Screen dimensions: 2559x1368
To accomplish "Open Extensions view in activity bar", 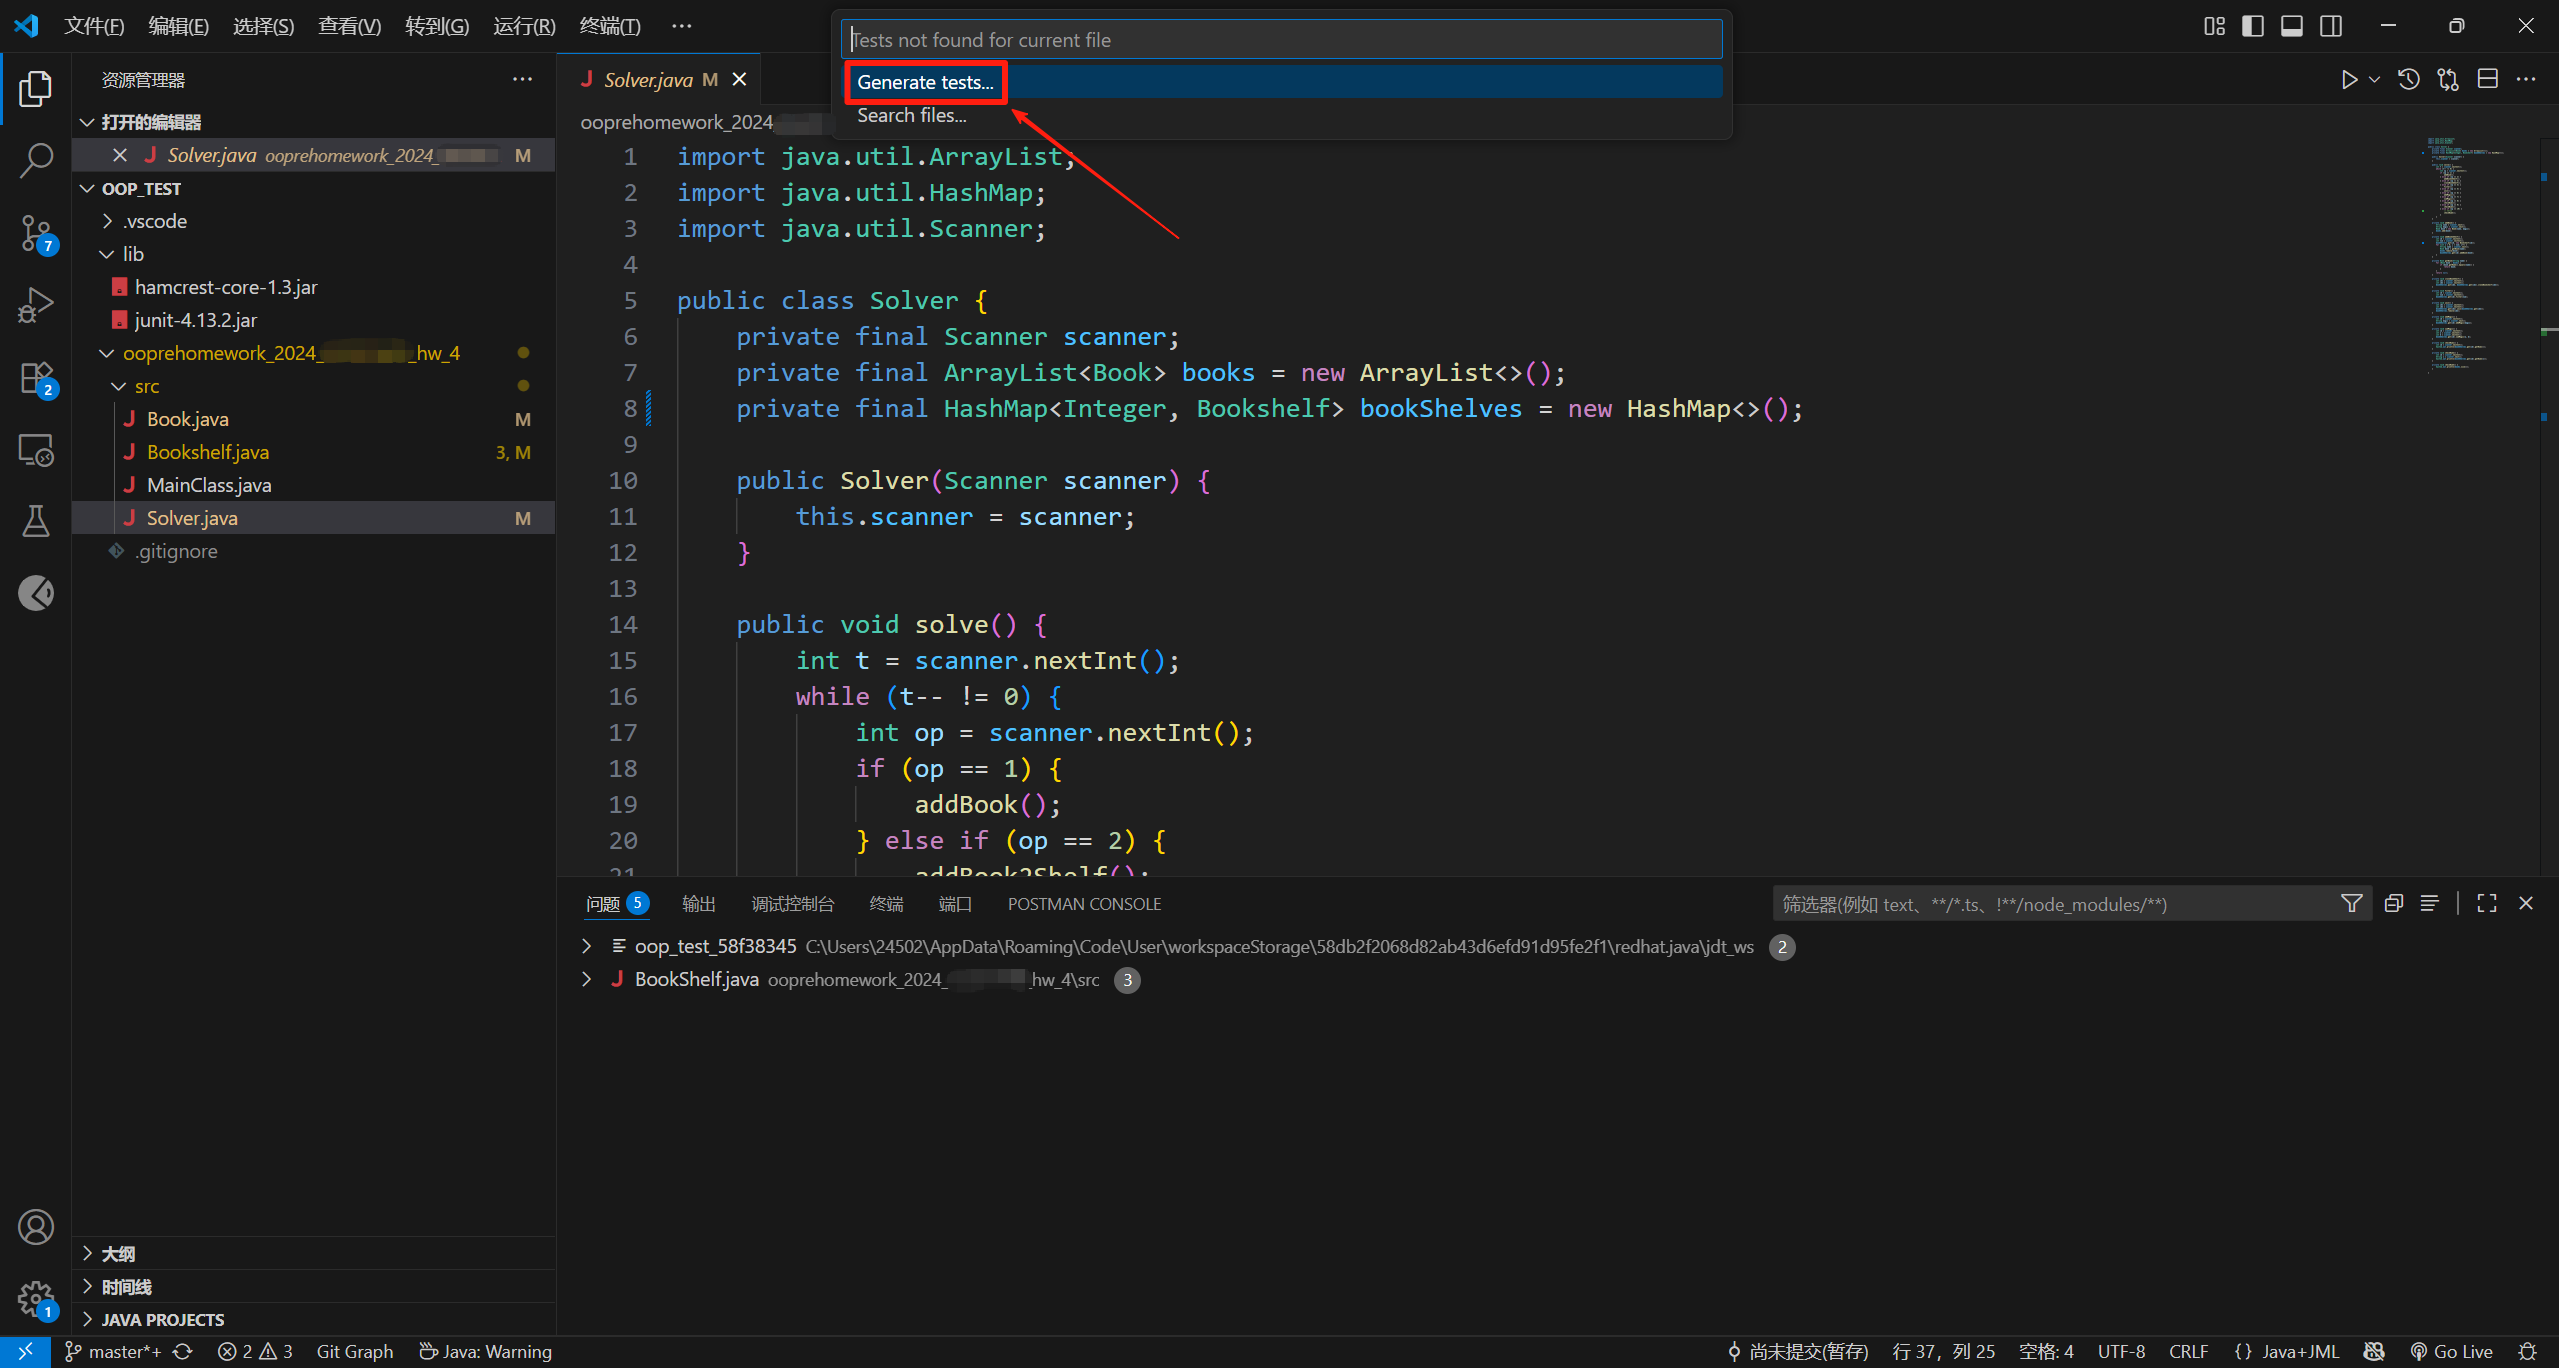I will [36, 379].
